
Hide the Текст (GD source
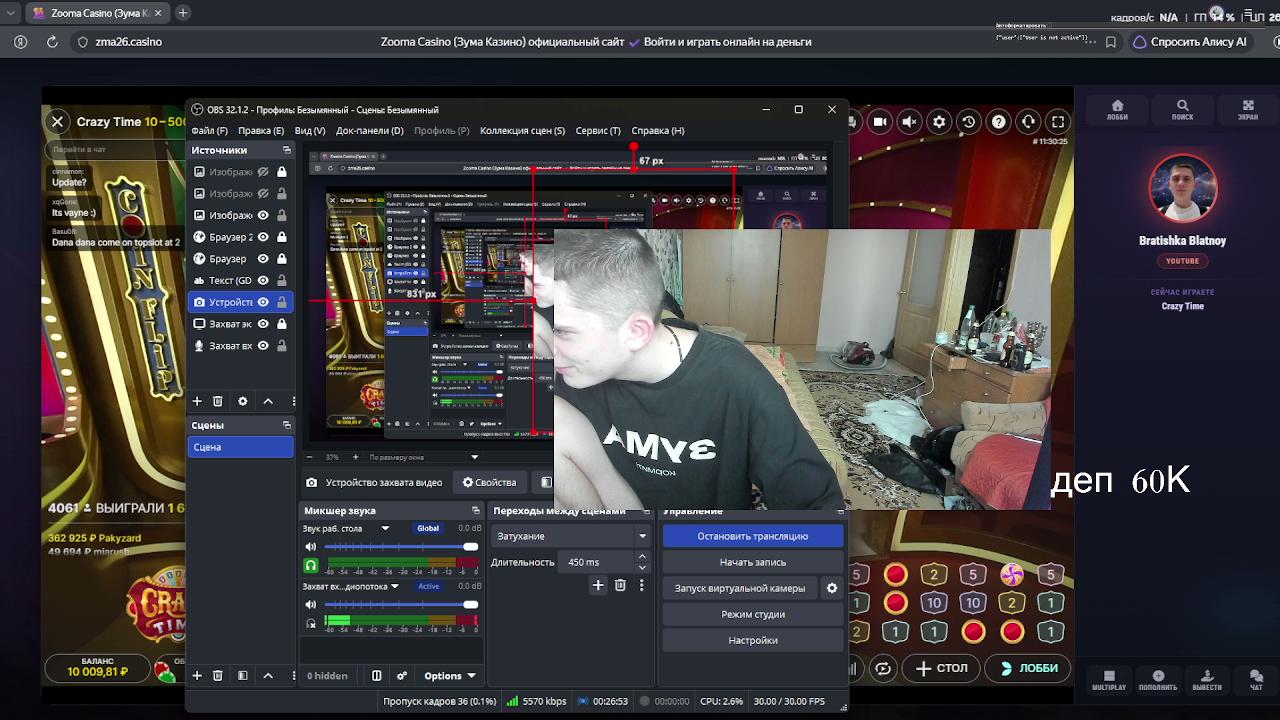point(263,281)
